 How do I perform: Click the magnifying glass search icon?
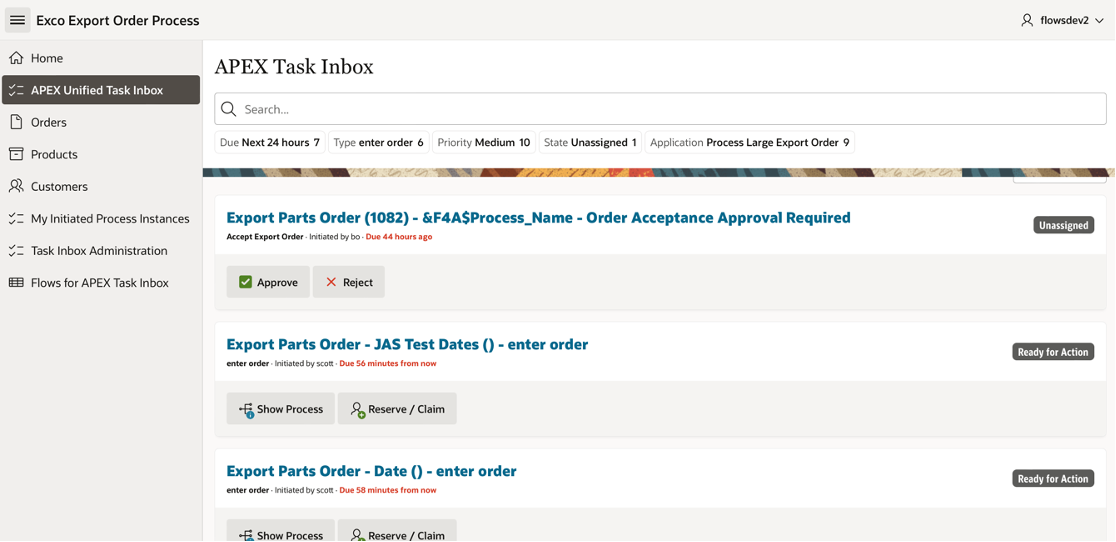(228, 110)
